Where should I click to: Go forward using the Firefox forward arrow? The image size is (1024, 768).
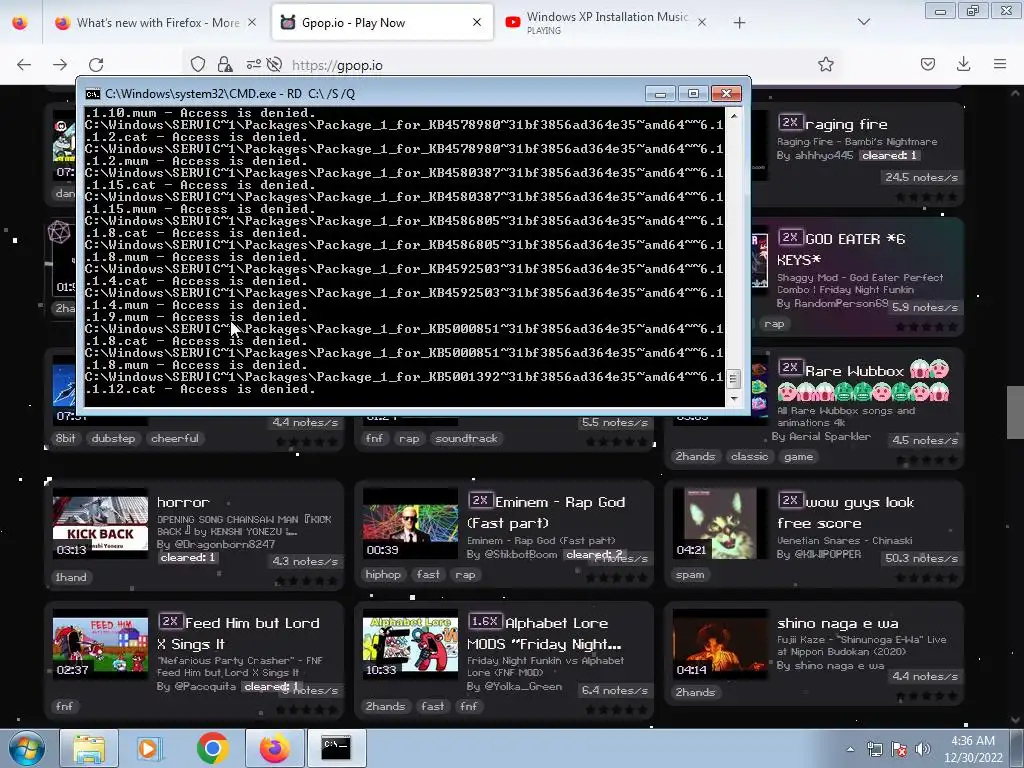pyautogui.click(x=59, y=65)
